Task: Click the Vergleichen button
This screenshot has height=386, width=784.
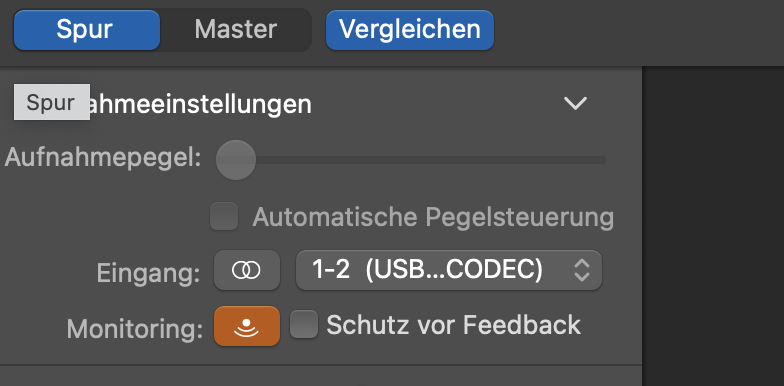Action: tap(410, 30)
